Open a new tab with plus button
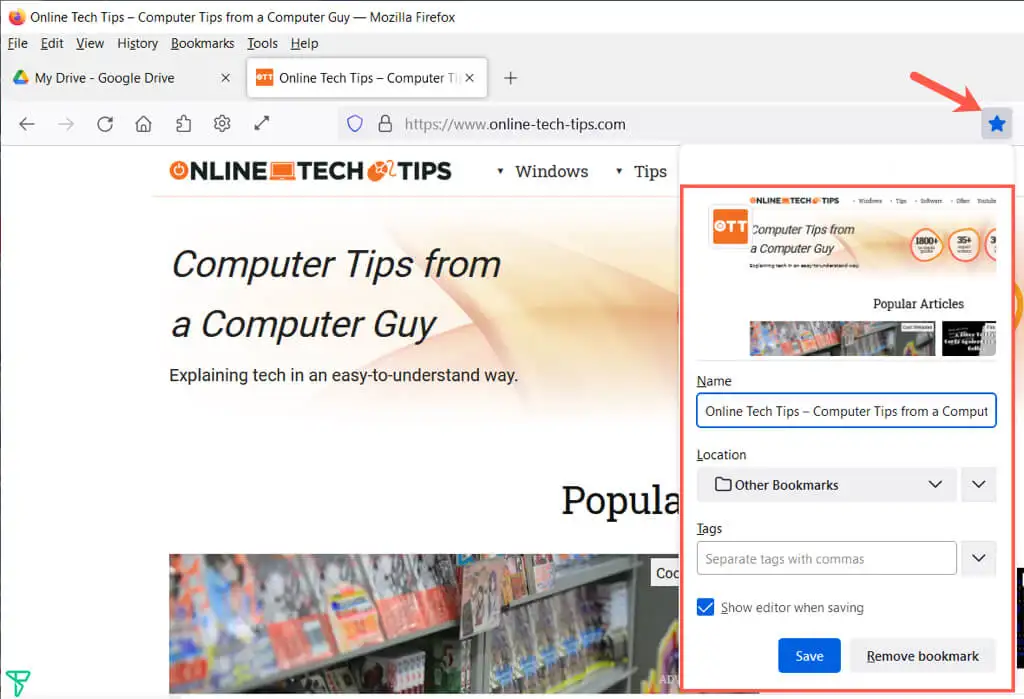 pos(511,78)
